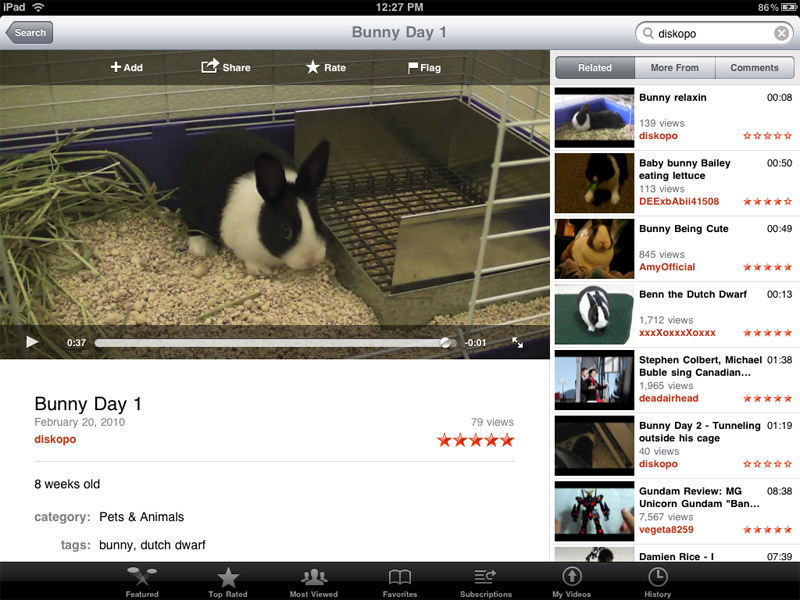Clear the diskopo search text

[781, 34]
